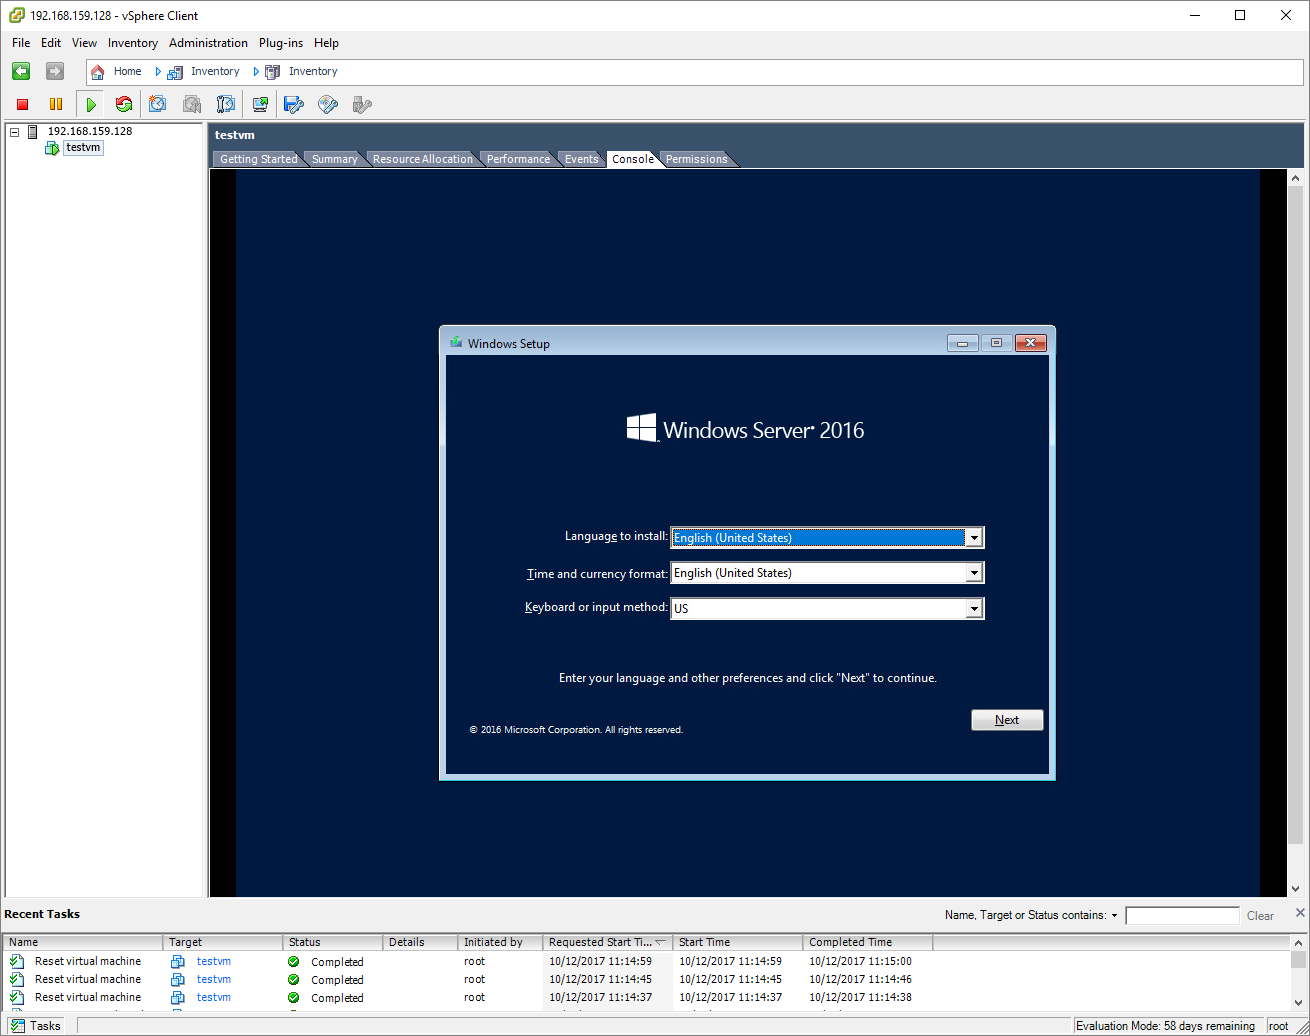The width and height of the screenshot is (1310, 1036).
Task: Open the Edit menu
Action: 51,43
